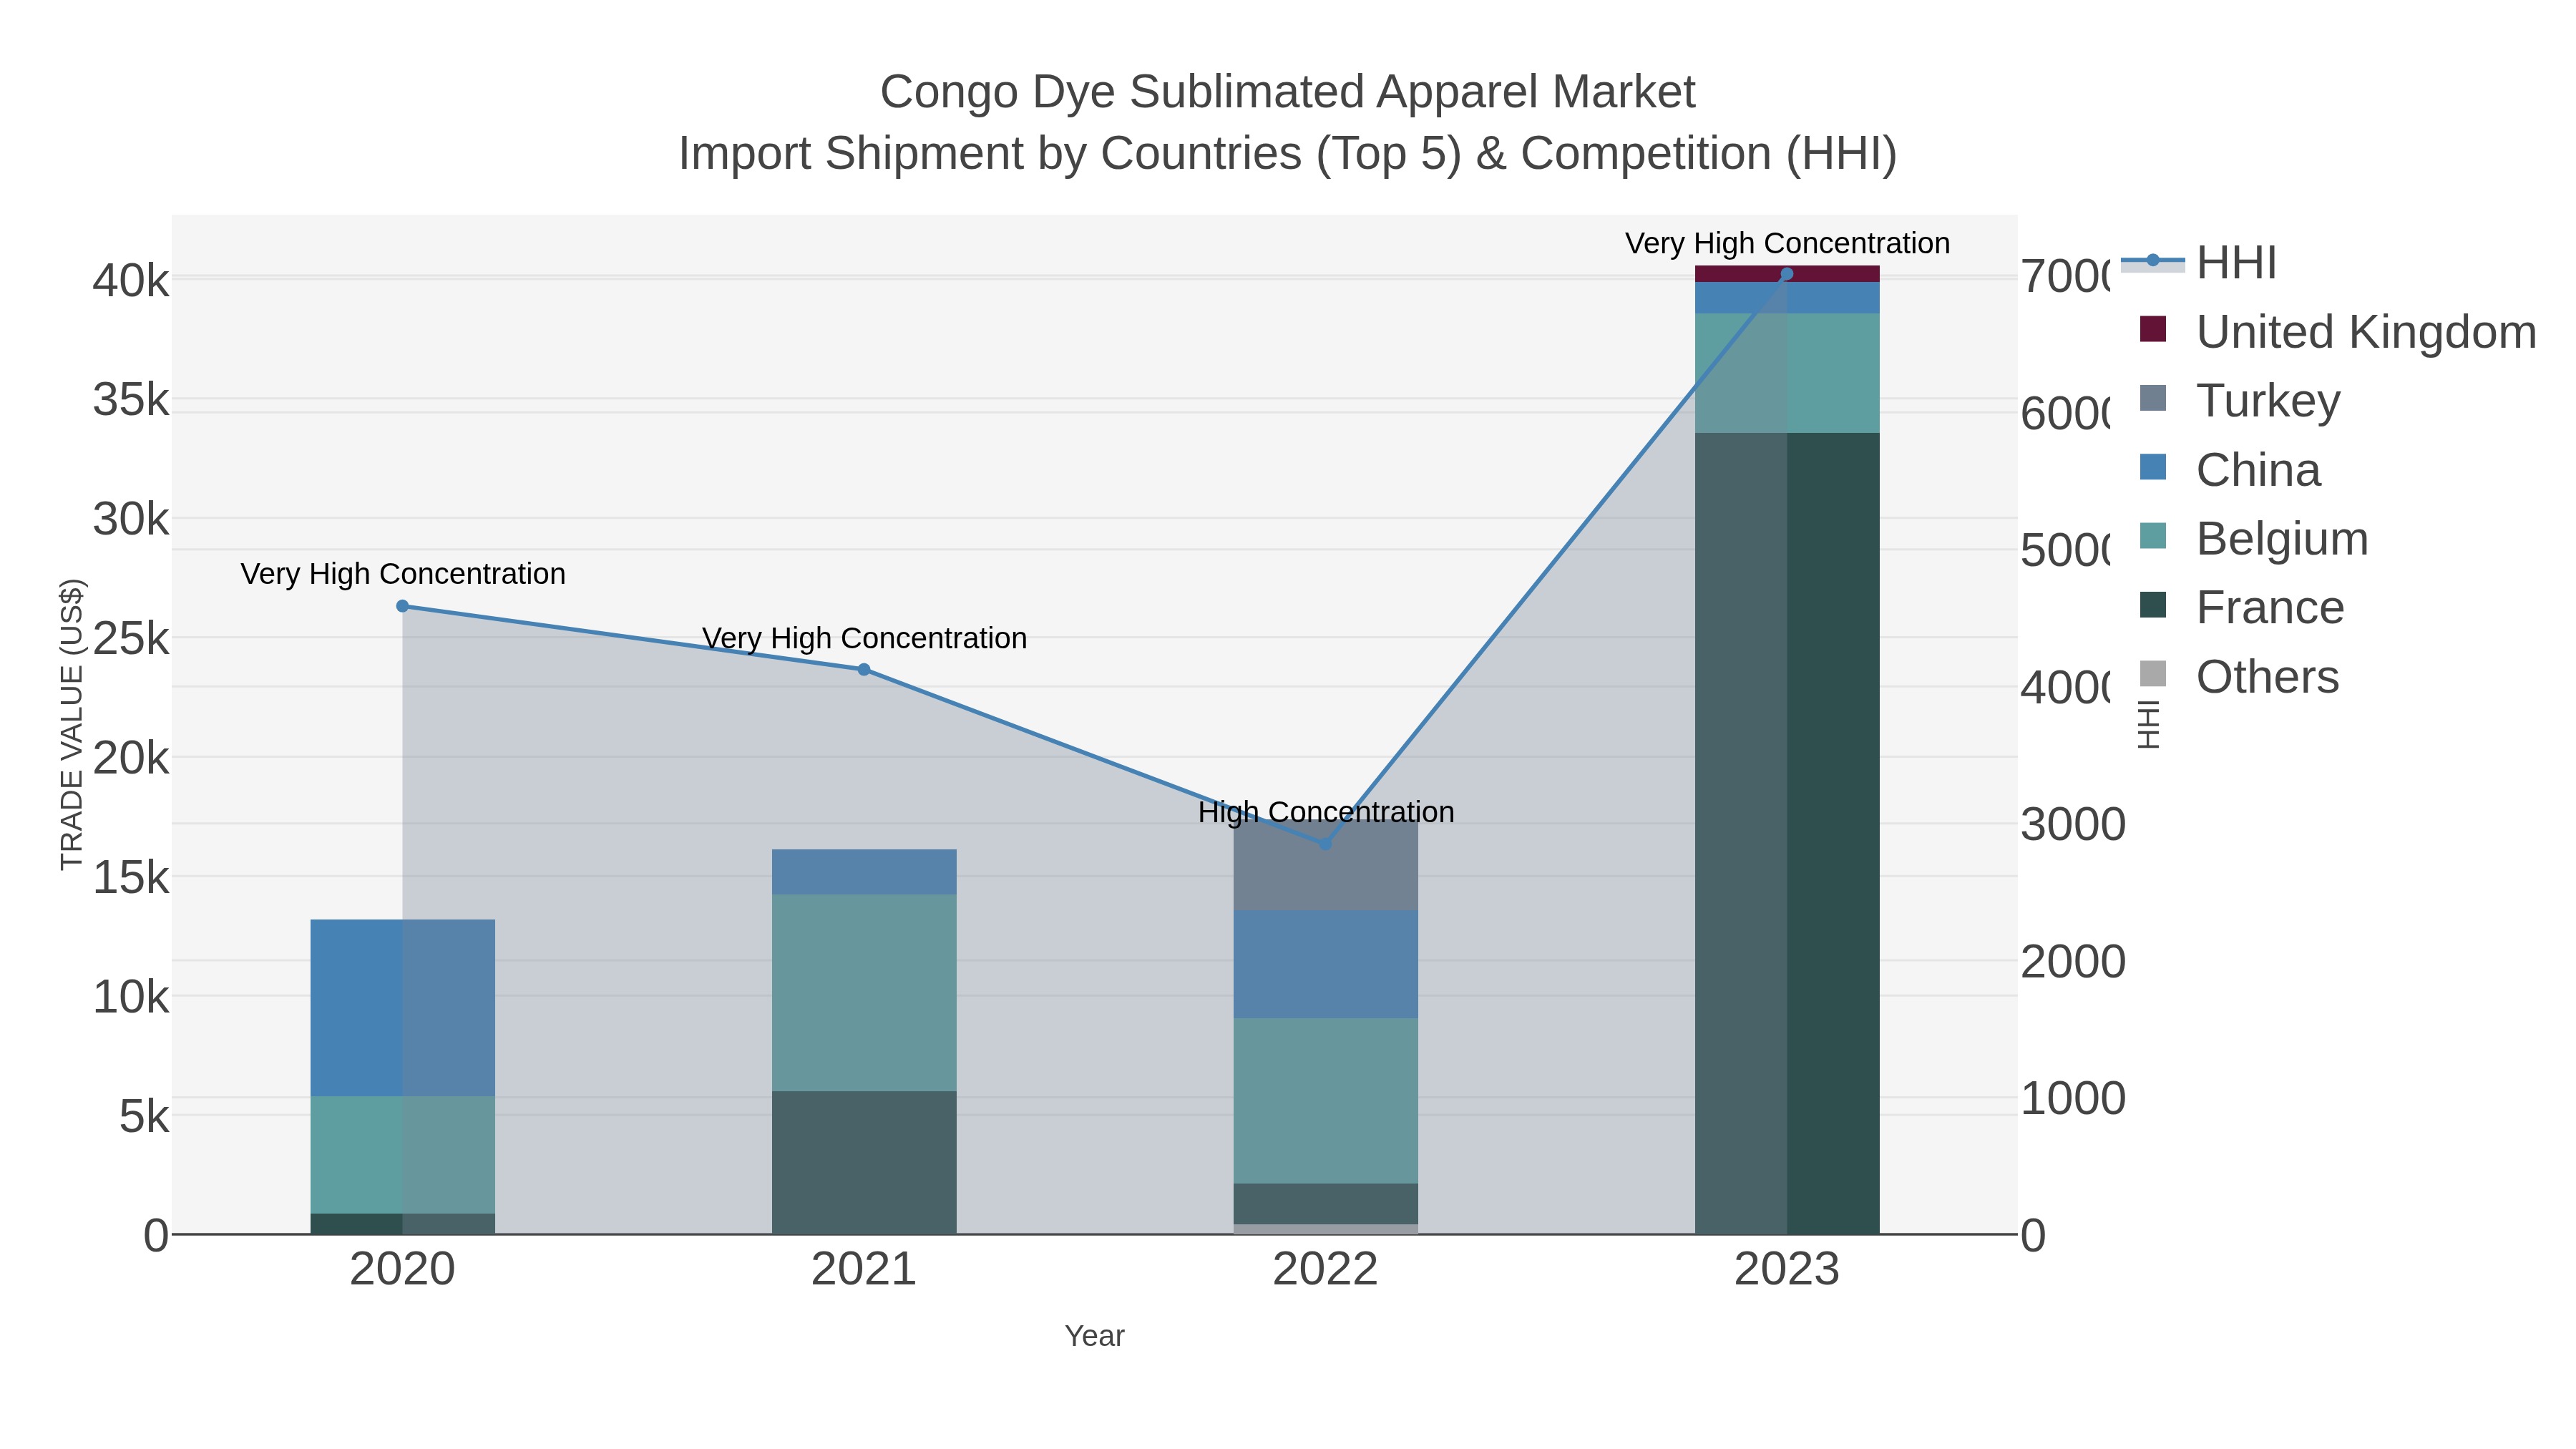
Task: Click the China segment of 2022 bar
Action: coord(1325,964)
